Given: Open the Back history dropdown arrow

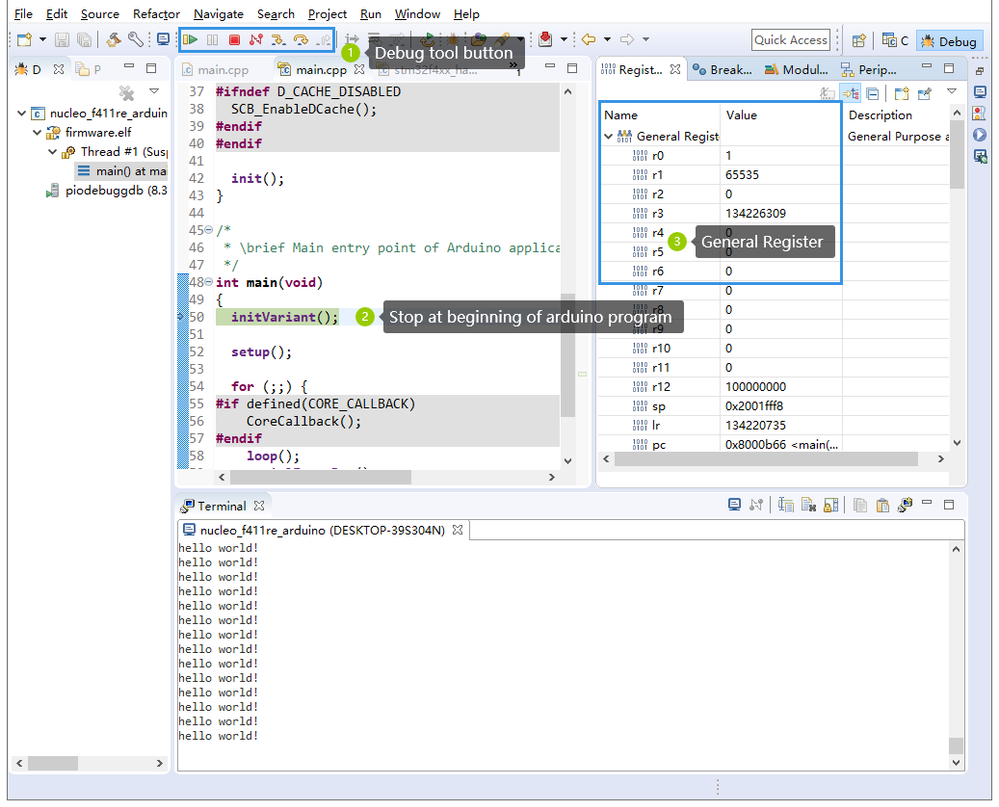Looking at the screenshot, I should 607,39.
